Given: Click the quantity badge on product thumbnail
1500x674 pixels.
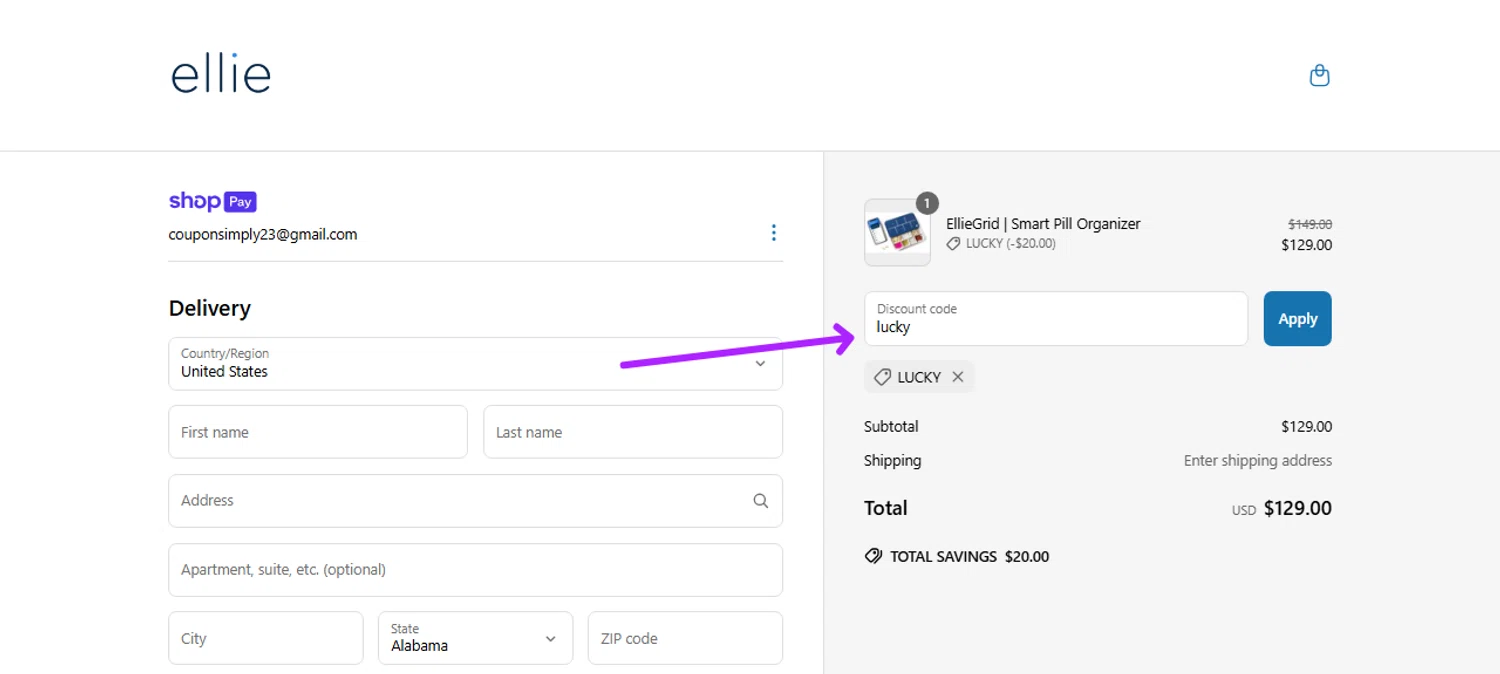Looking at the screenshot, I should point(927,204).
